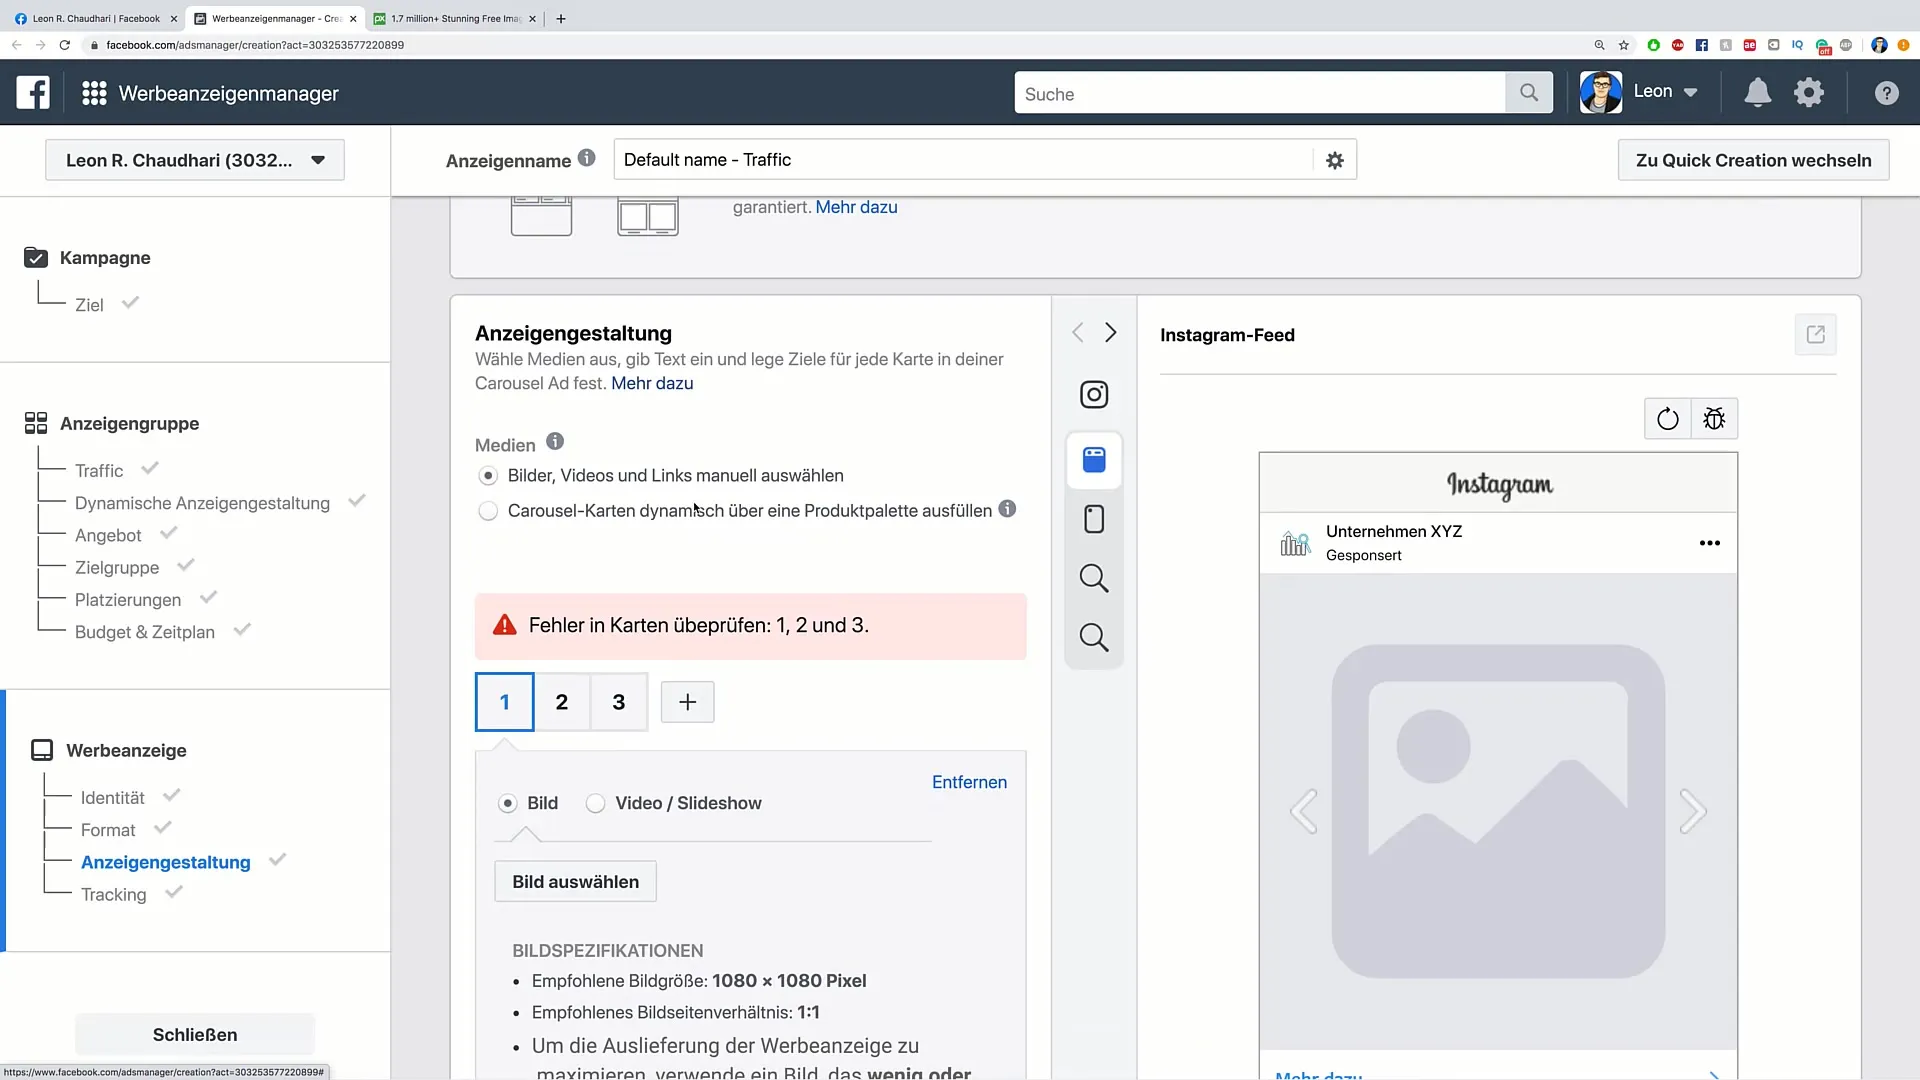Switch to the Leon R. Chaudhari Facebook browser tab
The height and width of the screenshot is (1080, 1920).
(95, 18)
